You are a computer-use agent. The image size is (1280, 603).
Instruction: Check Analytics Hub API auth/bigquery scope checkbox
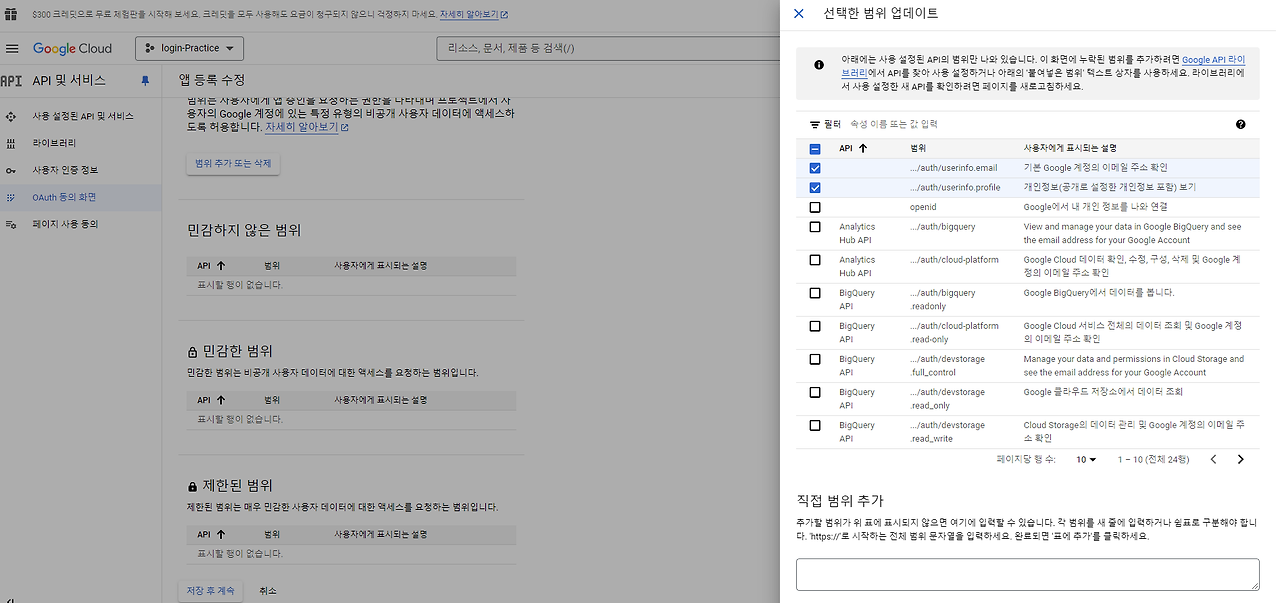(814, 227)
